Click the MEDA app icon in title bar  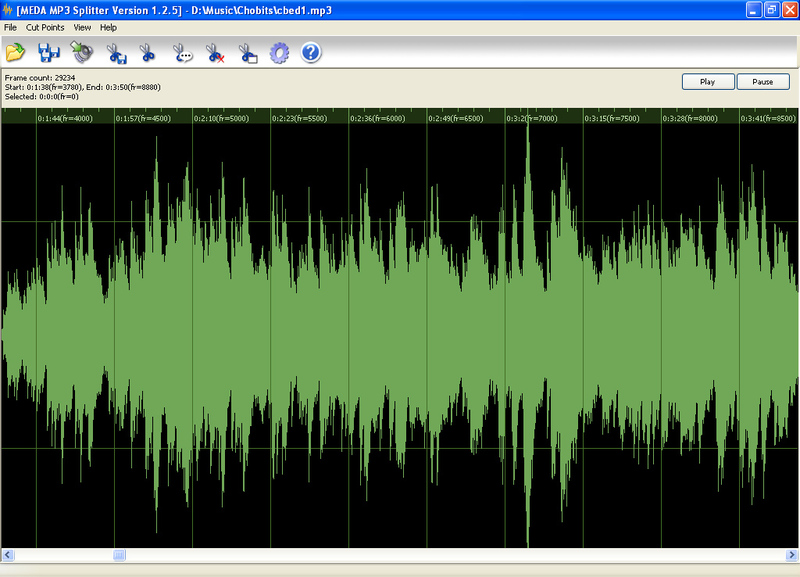(7, 10)
